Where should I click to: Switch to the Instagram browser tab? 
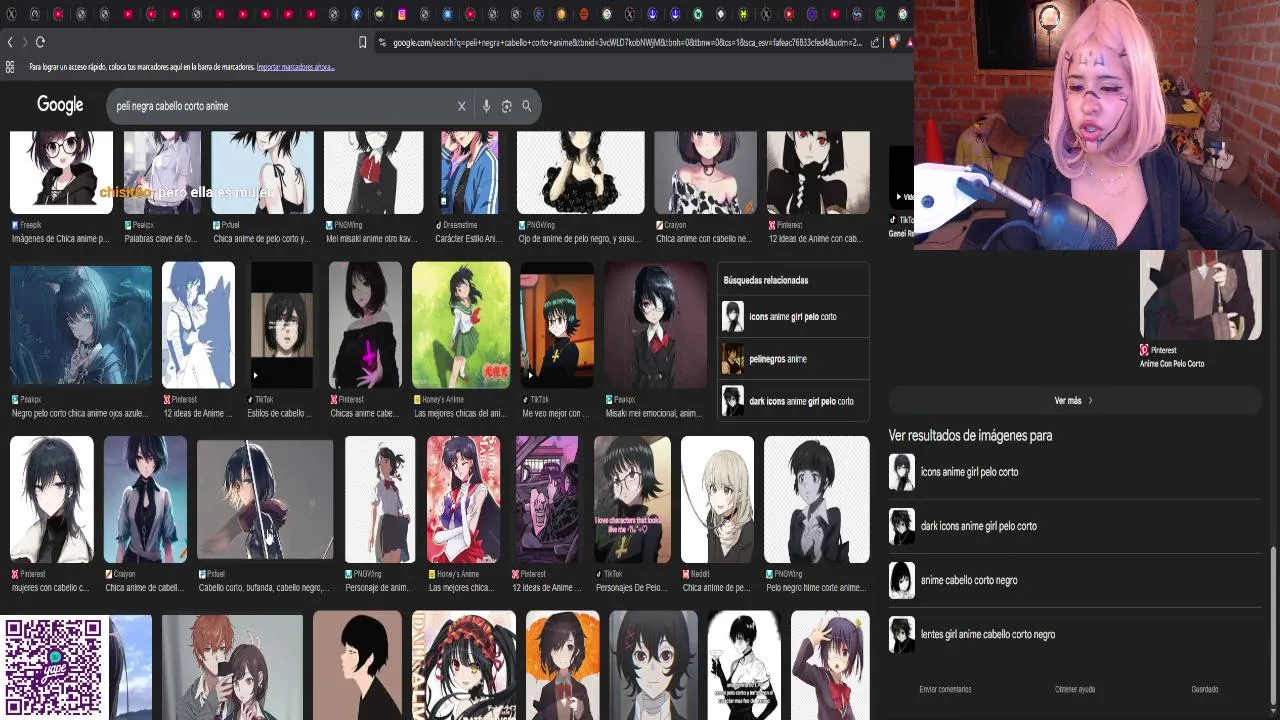tap(402, 14)
